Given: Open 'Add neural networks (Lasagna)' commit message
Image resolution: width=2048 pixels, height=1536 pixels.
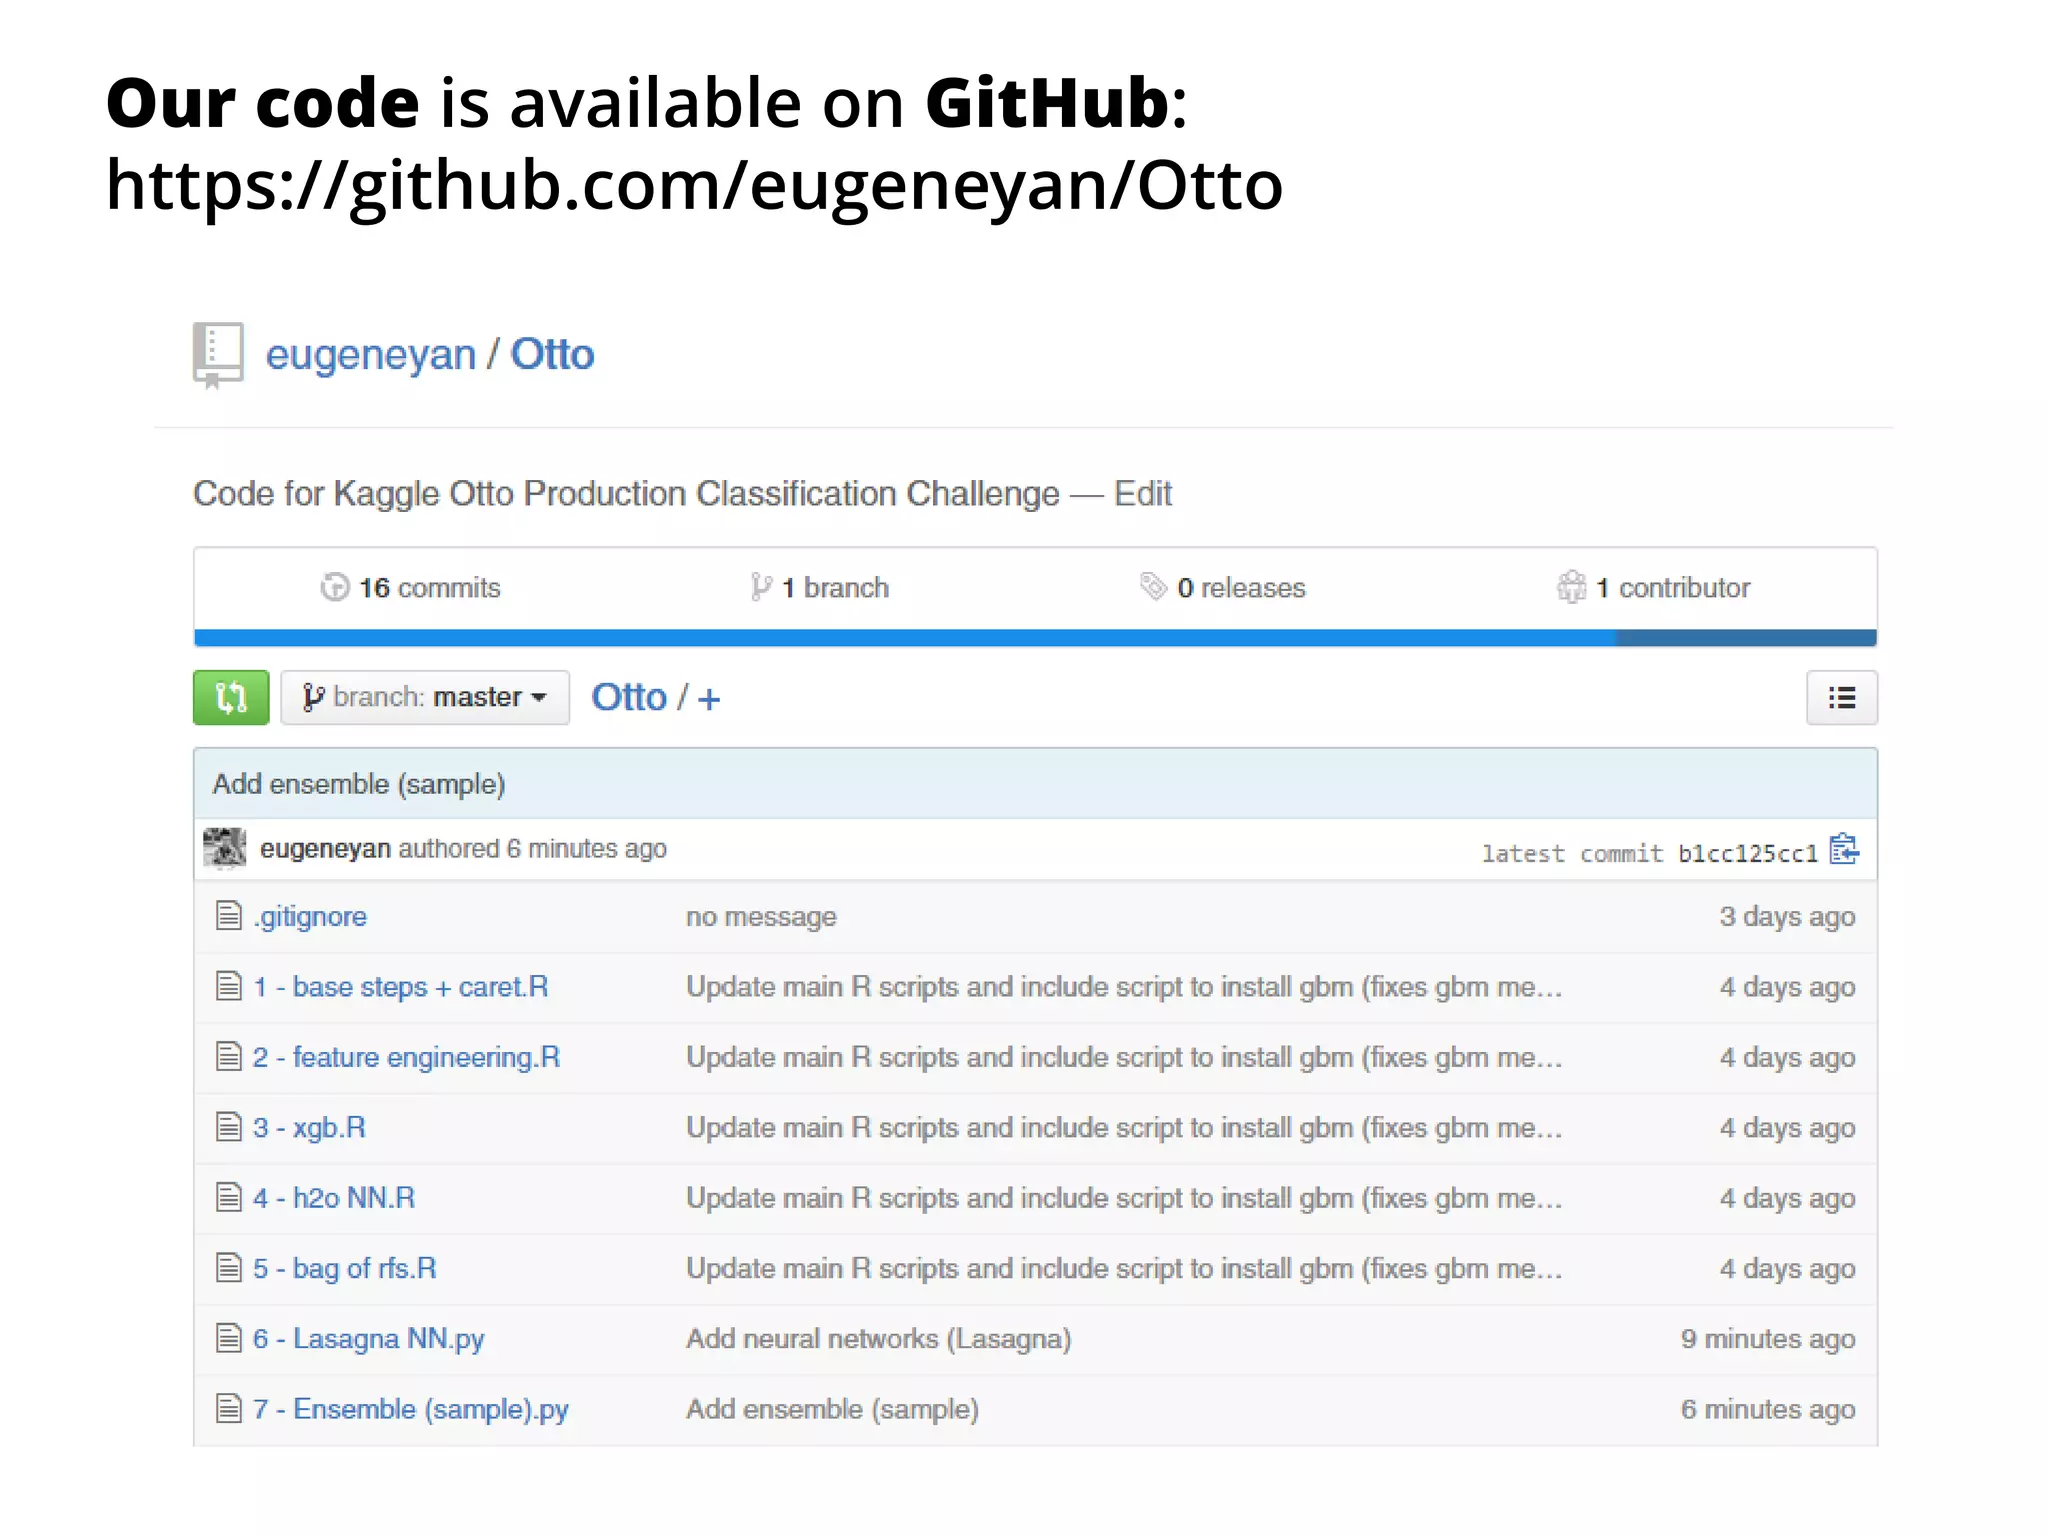Looking at the screenshot, I should click(878, 1339).
